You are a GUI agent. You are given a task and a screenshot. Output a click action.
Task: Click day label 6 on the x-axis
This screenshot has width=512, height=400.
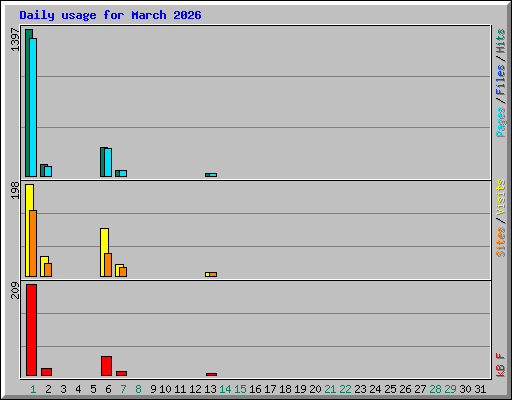[108, 389]
